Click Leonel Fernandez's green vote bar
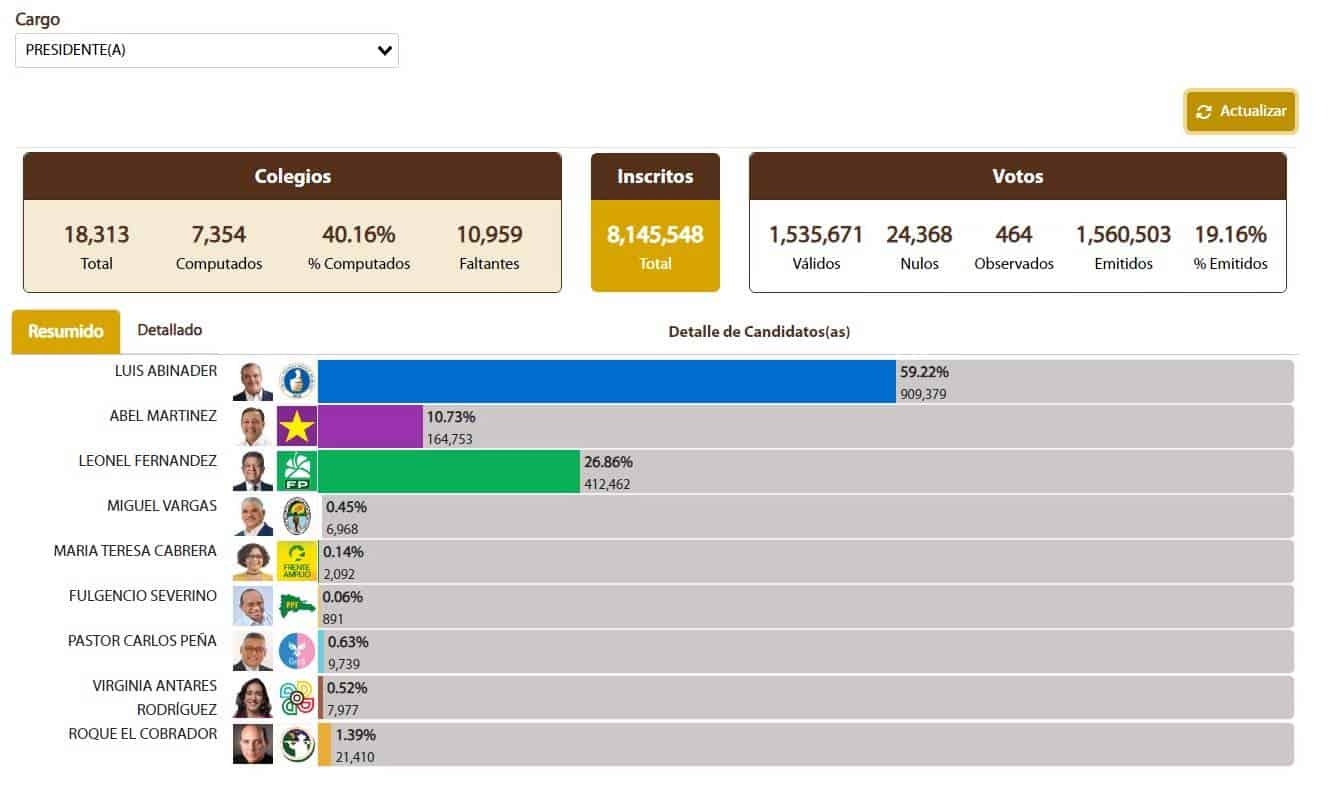1331x786 pixels. (448, 471)
